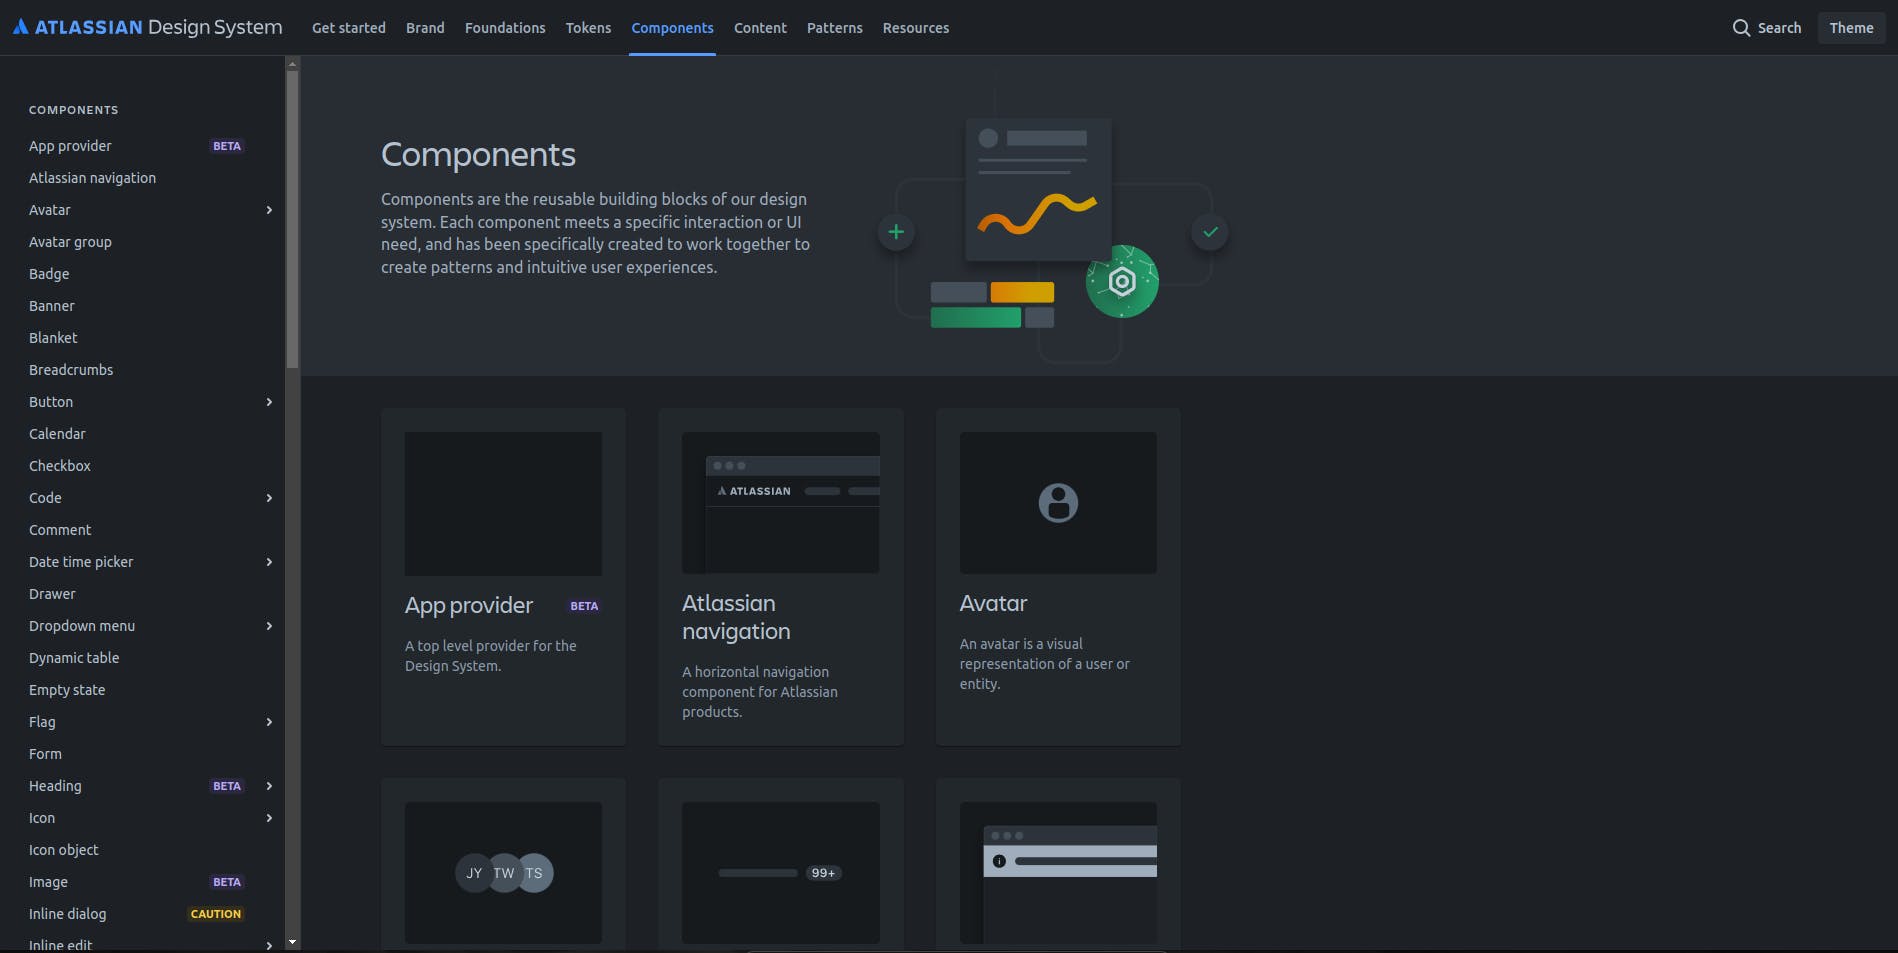The height and width of the screenshot is (953, 1898).
Task: Click the sidebar scrollbar thumb
Action: 292,219
